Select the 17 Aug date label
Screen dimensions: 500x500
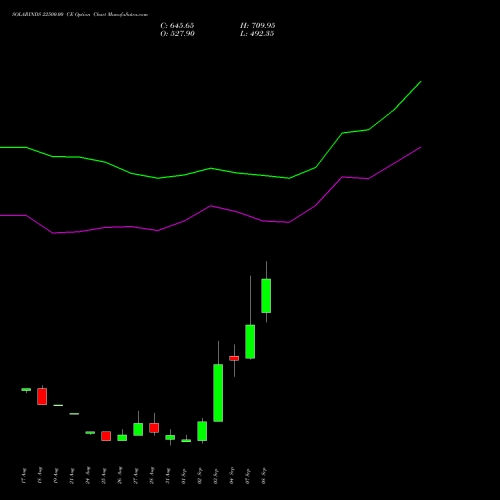pyautogui.click(x=24, y=476)
